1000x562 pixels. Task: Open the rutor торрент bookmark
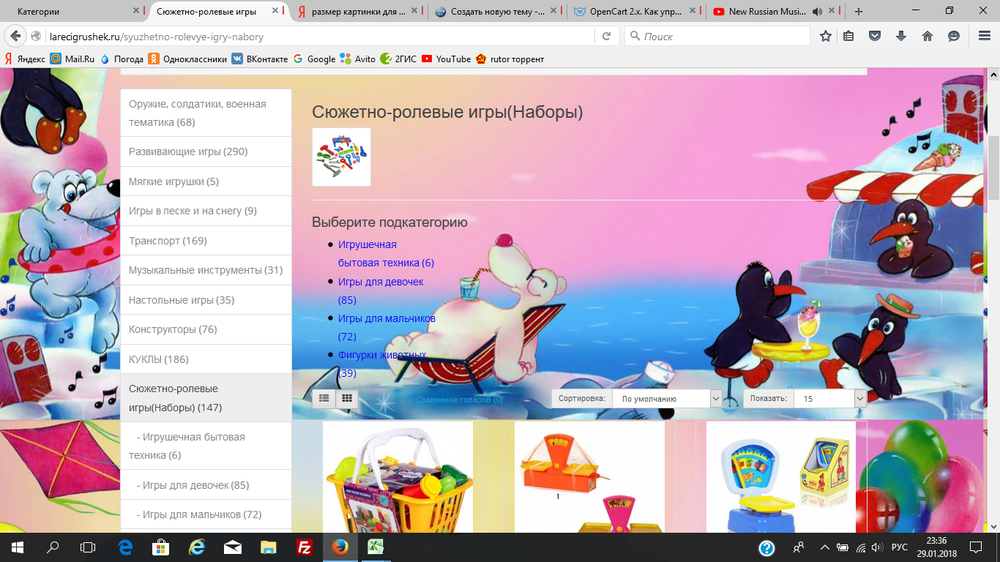[x=510, y=59]
